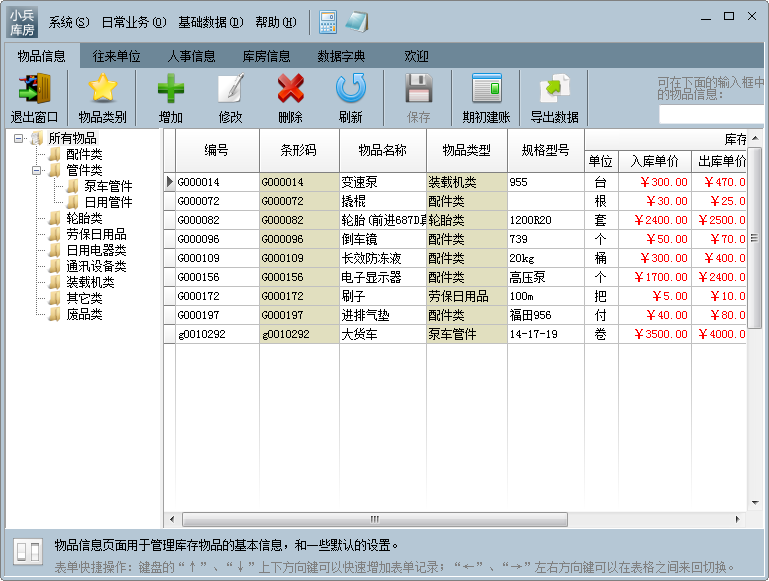769x581 pixels.
Task: Click the 物品类型 column header
Action: point(467,150)
